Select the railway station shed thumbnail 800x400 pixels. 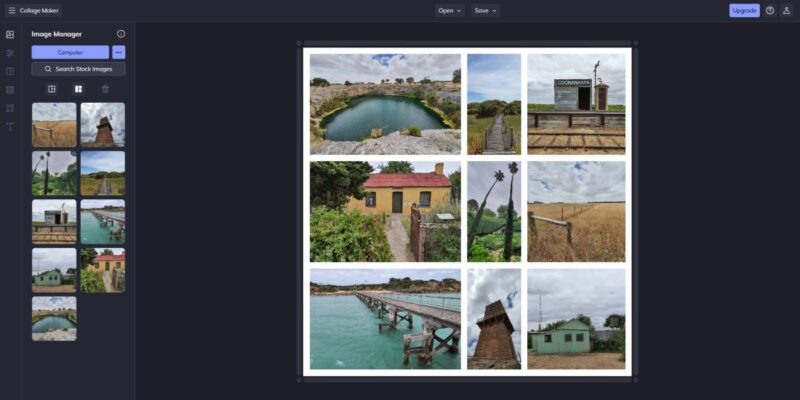[x=54, y=222]
